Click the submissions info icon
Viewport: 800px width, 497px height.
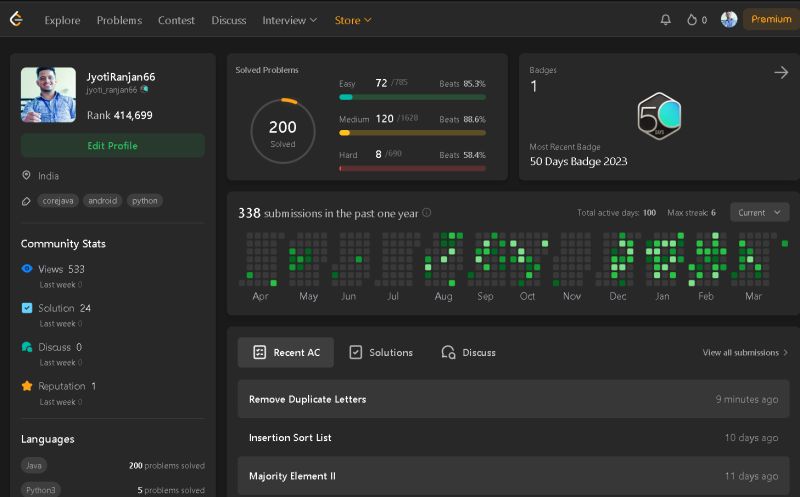point(427,212)
